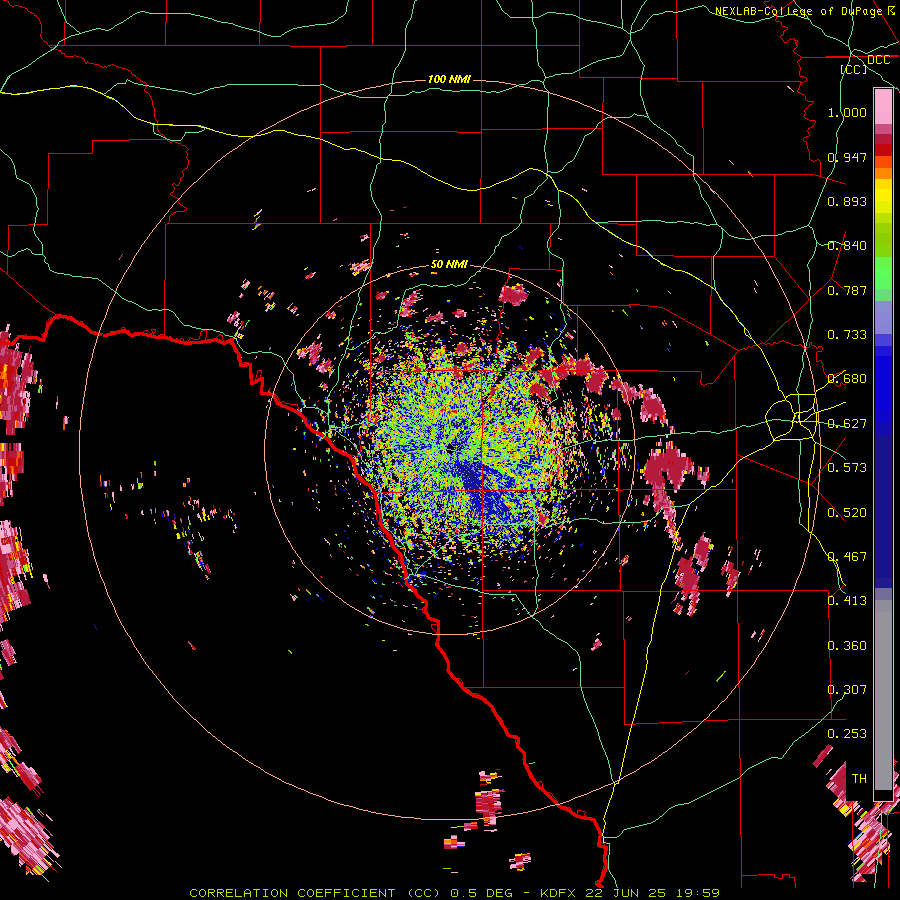
Task: Click the 0.467 color scale label
Action: (847, 557)
